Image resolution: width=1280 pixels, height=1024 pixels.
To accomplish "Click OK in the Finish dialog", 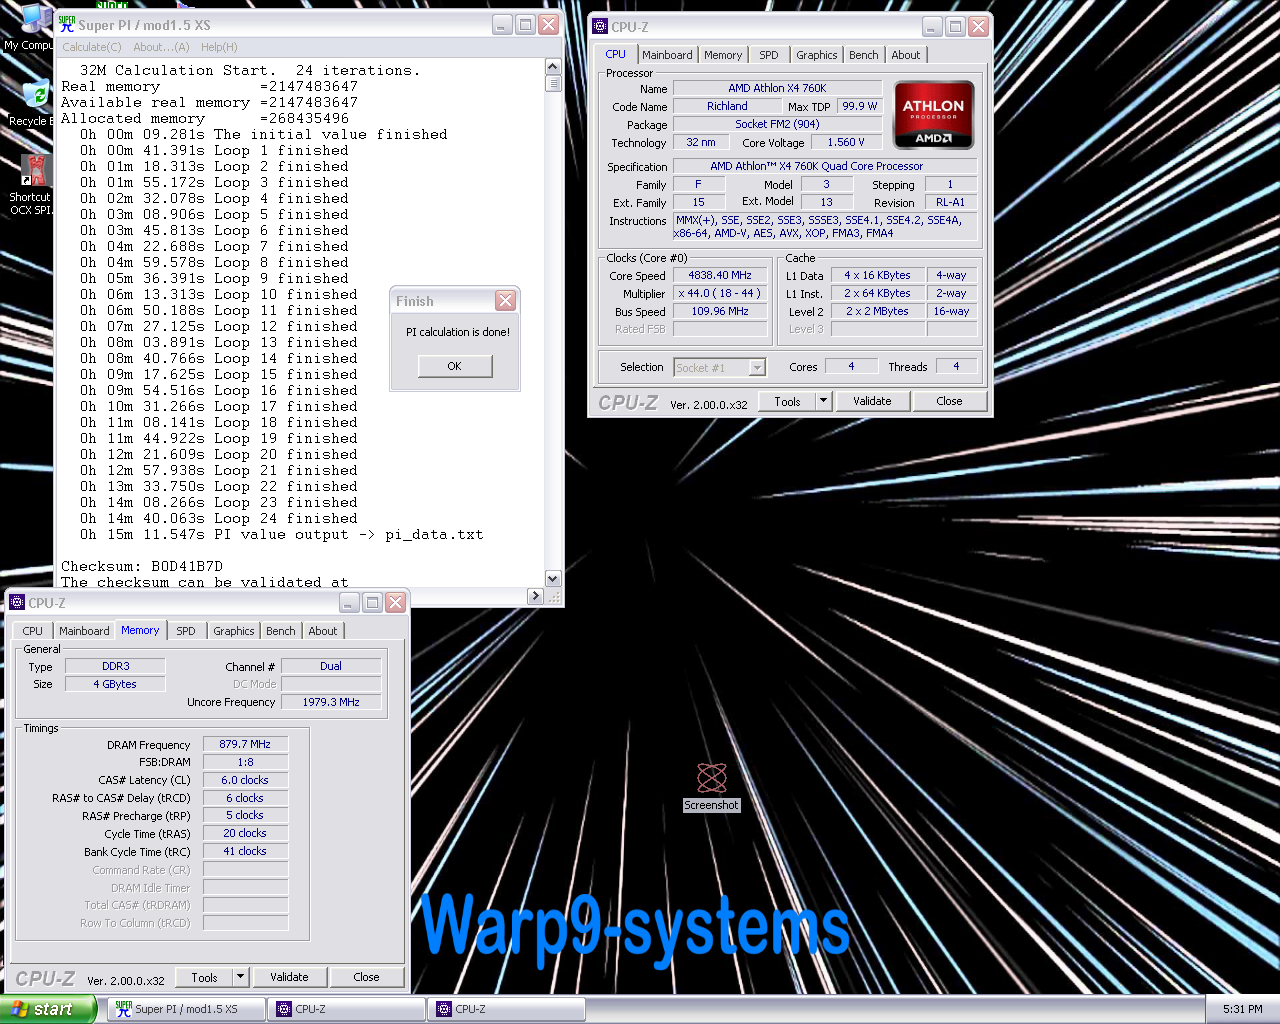I will coord(455,366).
